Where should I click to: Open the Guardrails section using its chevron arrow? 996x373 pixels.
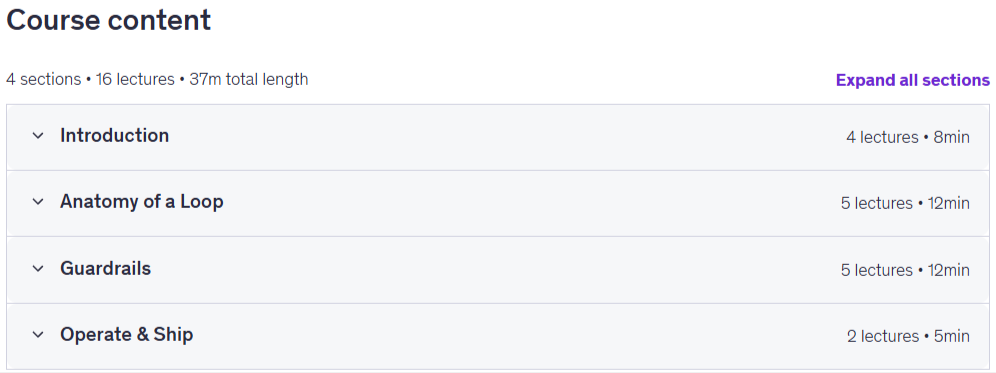click(38, 269)
